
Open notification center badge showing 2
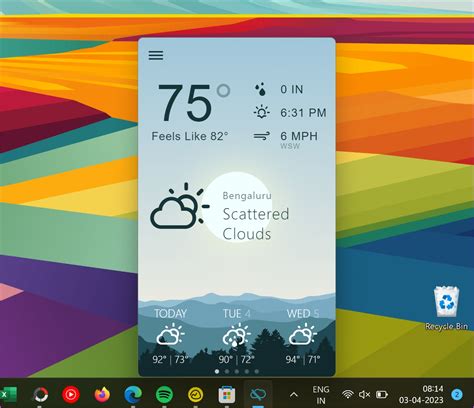click(x=457, y=395)
